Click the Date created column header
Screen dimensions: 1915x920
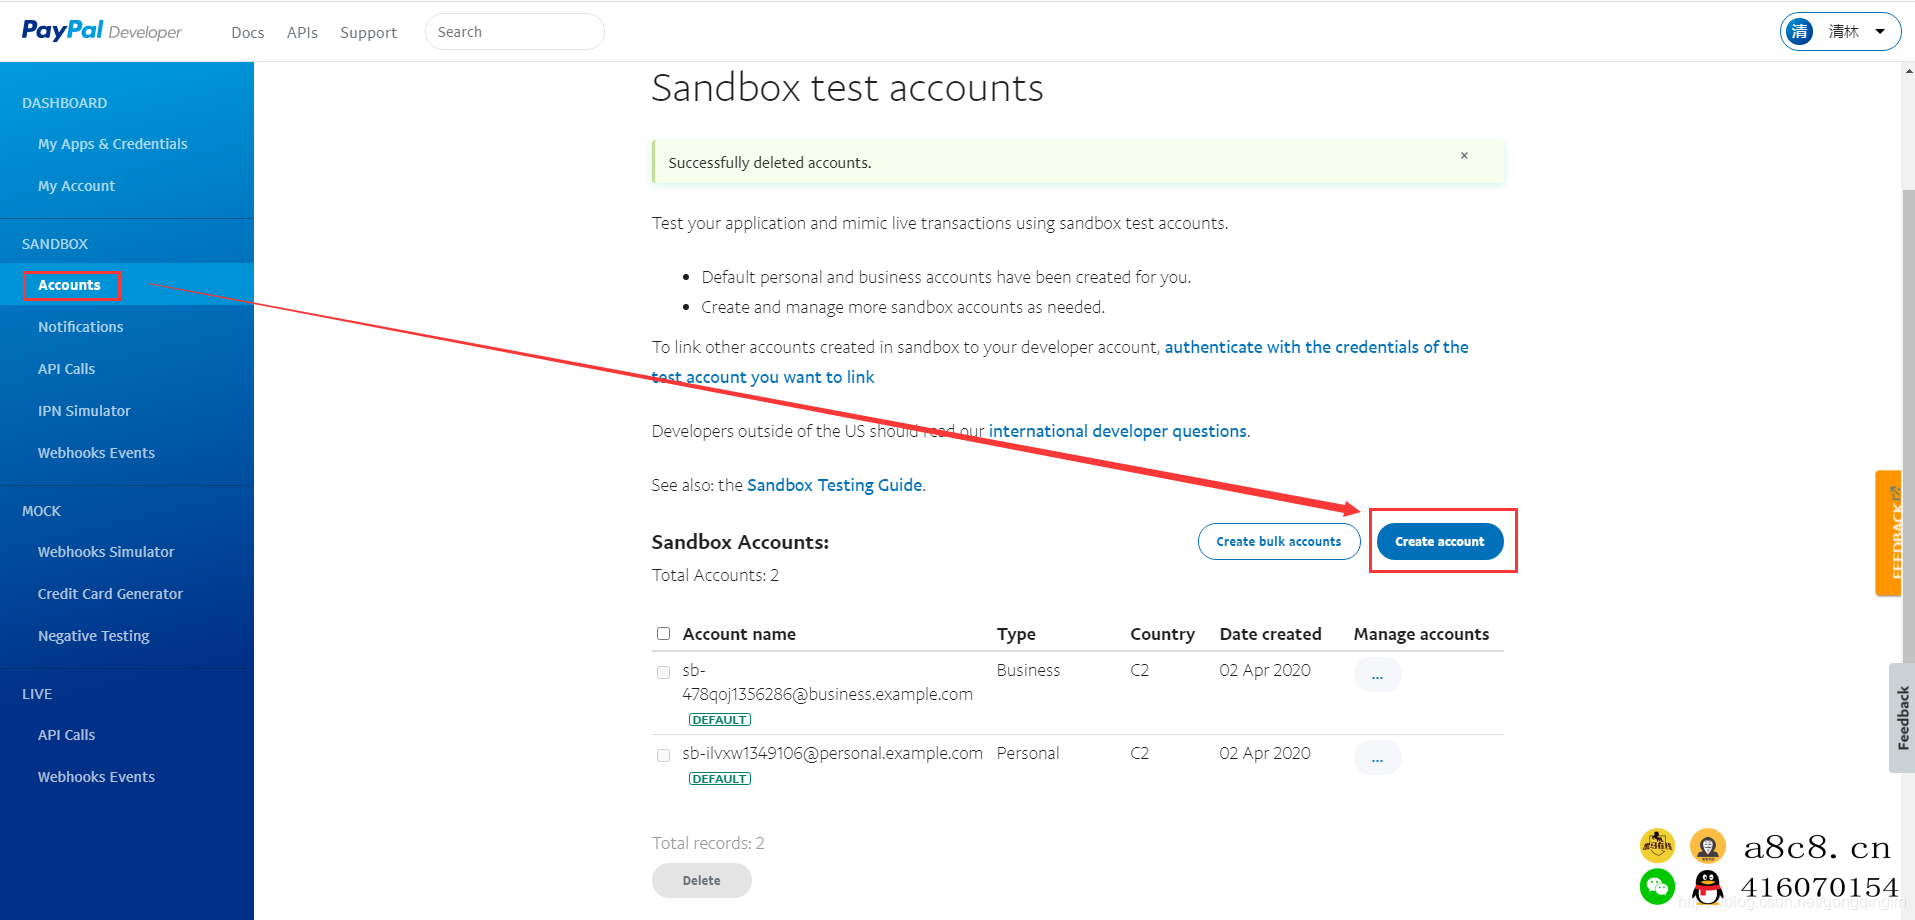click(1270, 634)
